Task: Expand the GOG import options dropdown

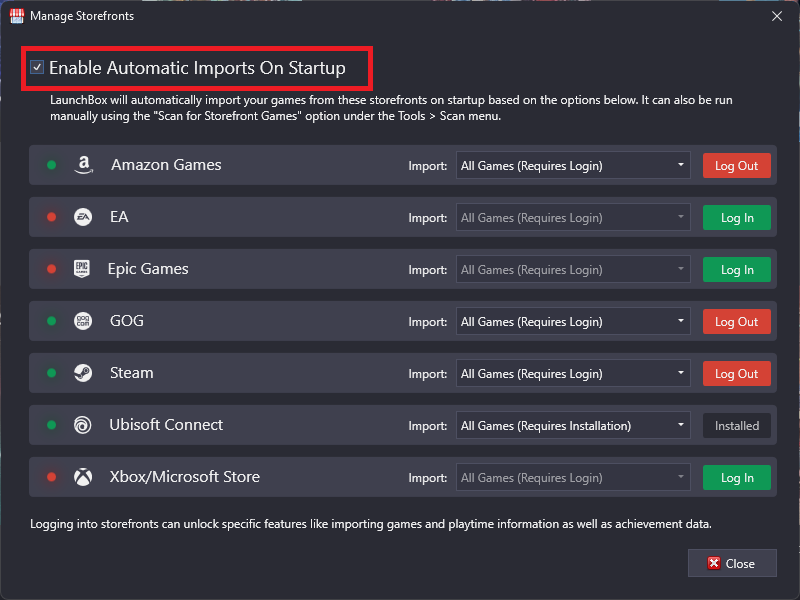Action: click(573, 321)
